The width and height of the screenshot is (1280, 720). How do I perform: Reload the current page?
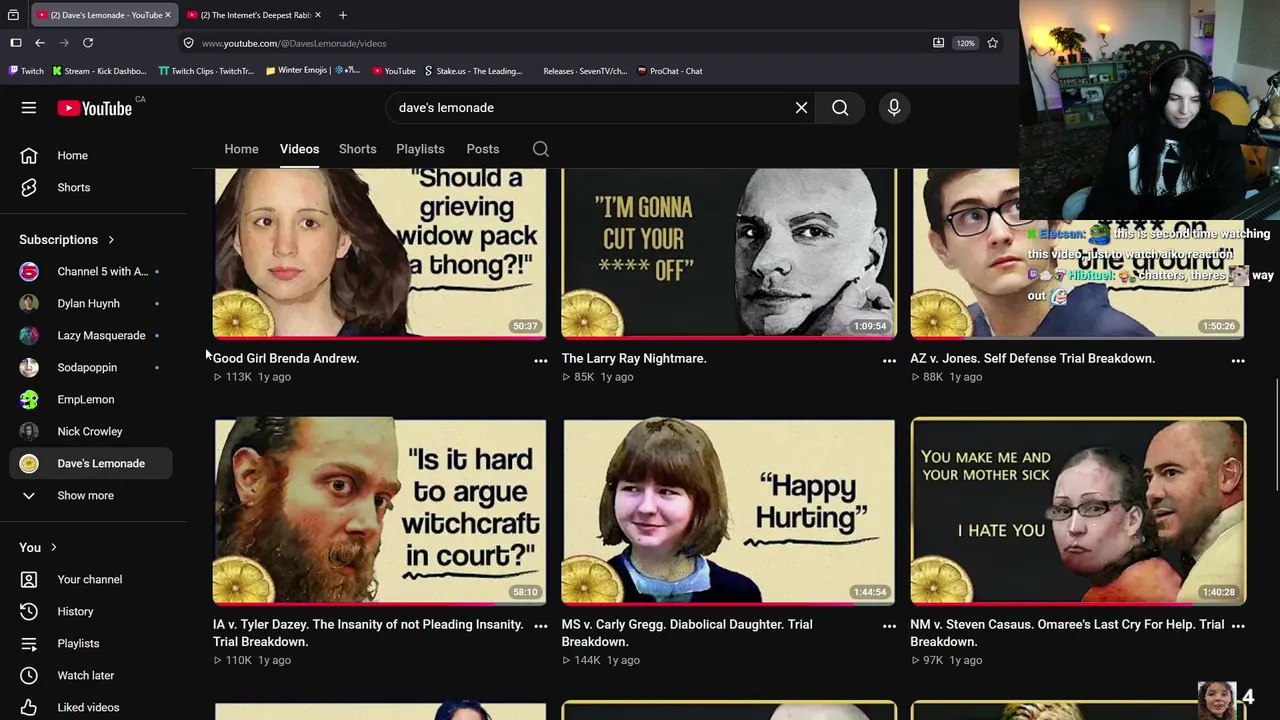pyautogui.click(x=88, y=43)
